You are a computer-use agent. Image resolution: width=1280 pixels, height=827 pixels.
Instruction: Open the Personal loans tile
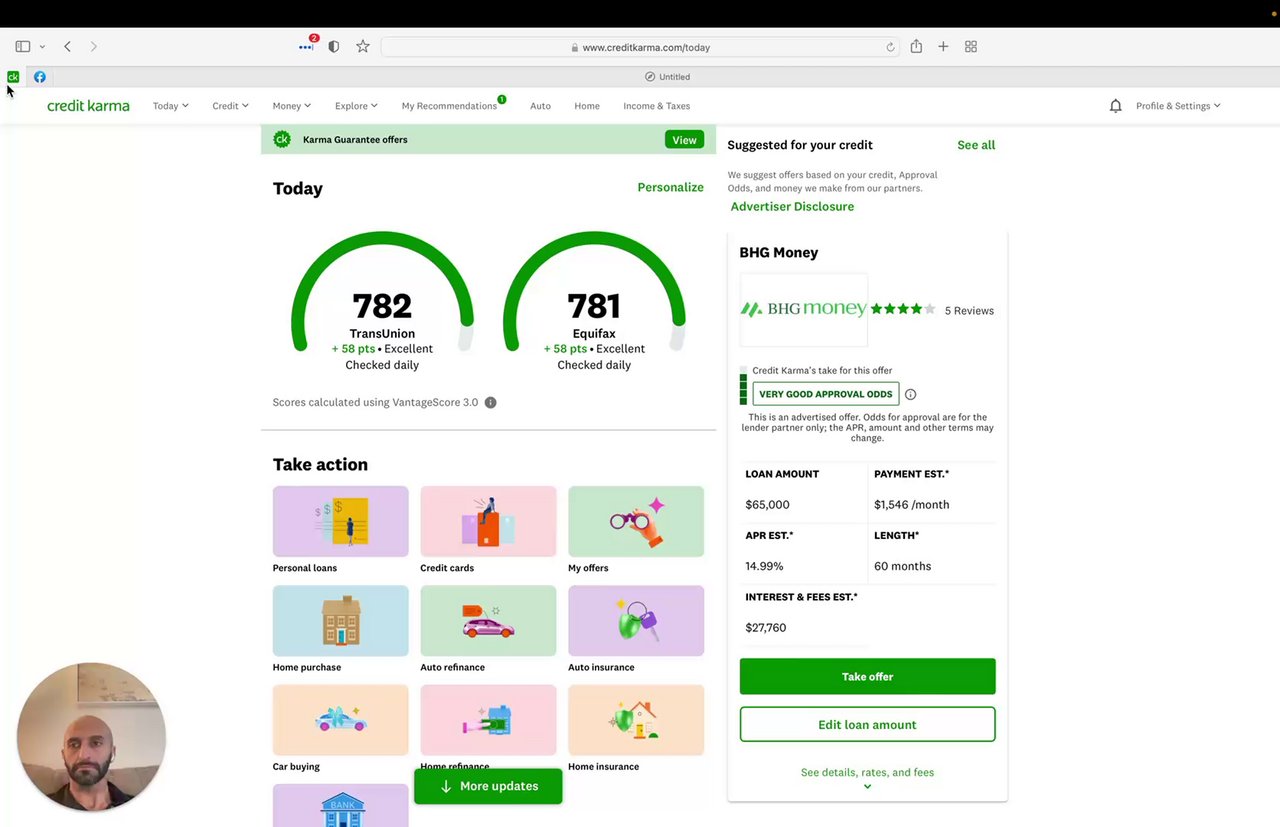[340, 530]
